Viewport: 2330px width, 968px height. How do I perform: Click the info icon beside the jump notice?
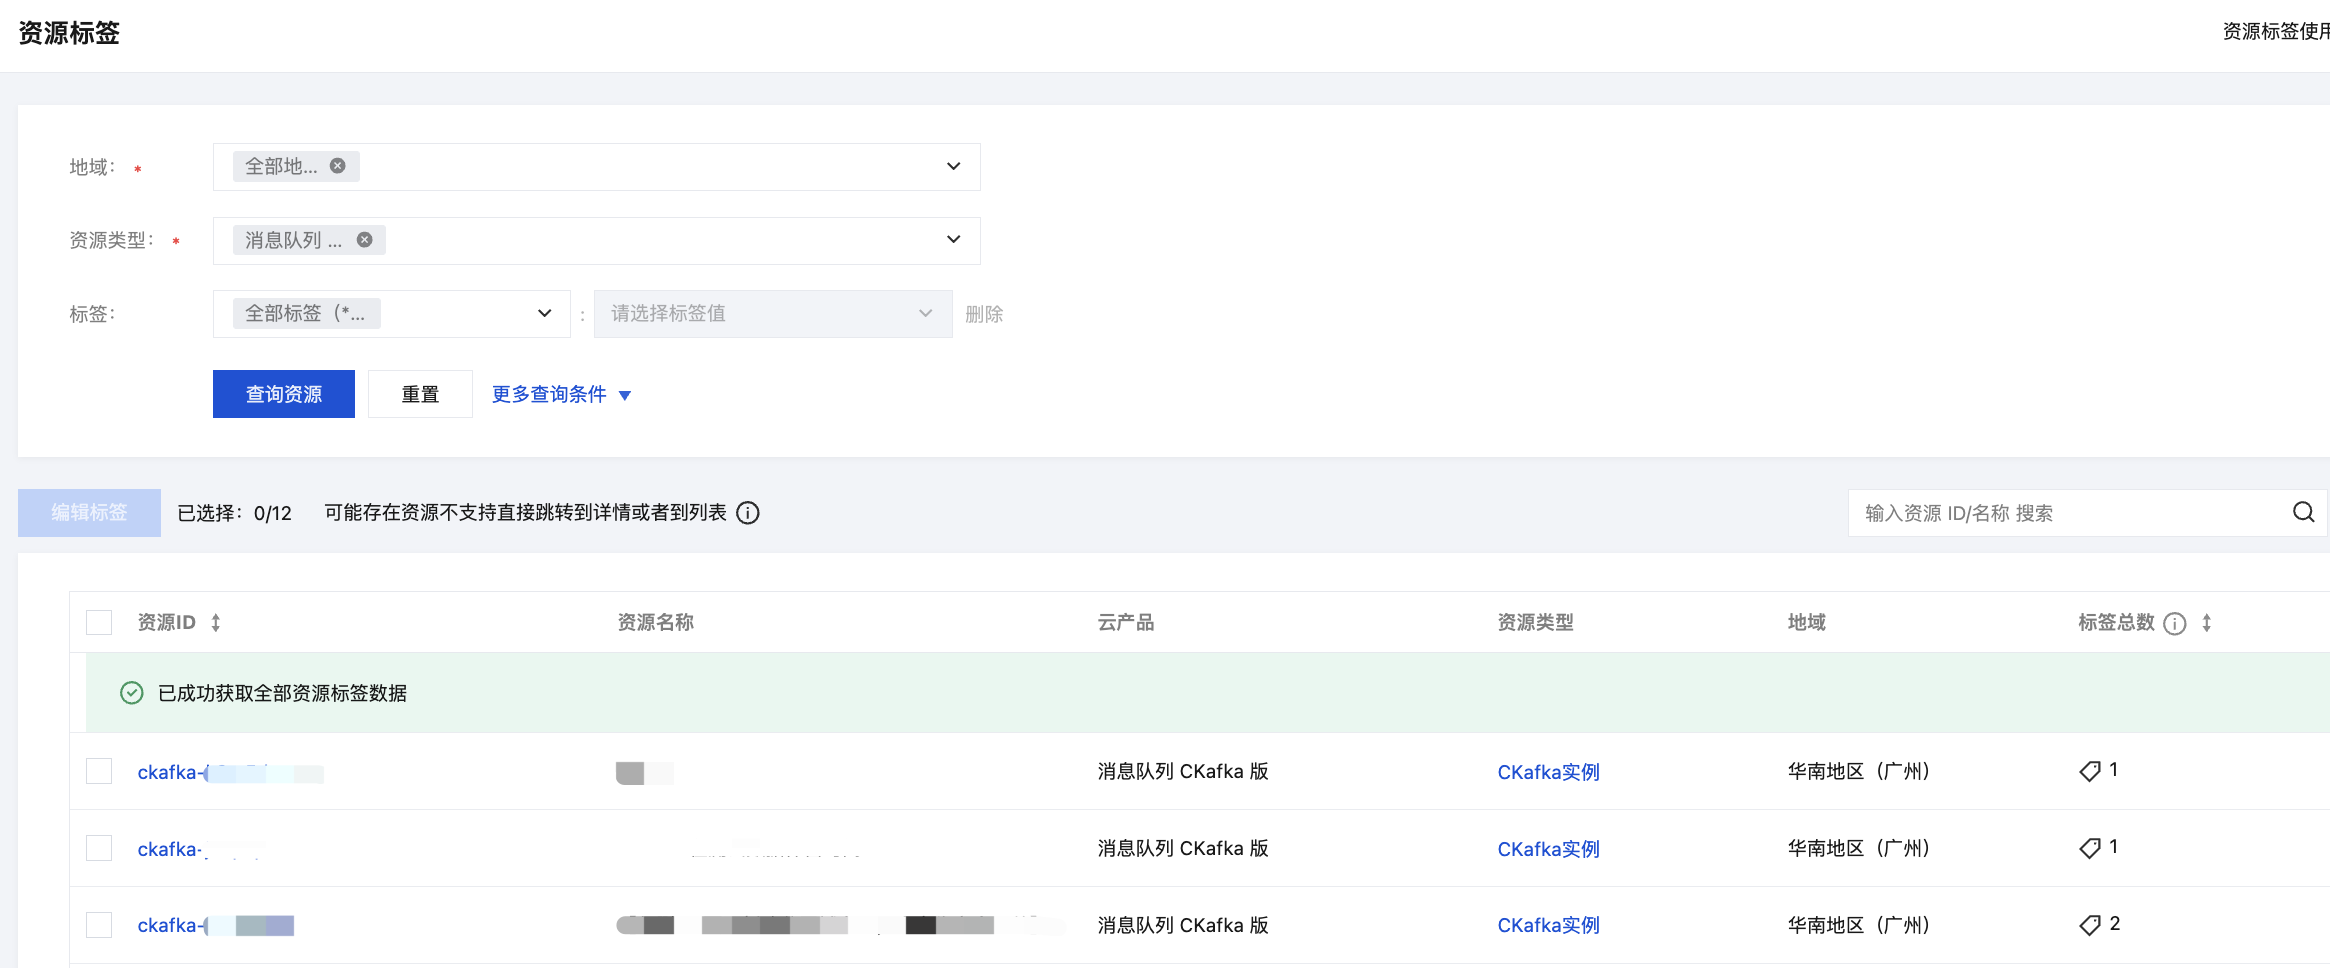[748, 513]
